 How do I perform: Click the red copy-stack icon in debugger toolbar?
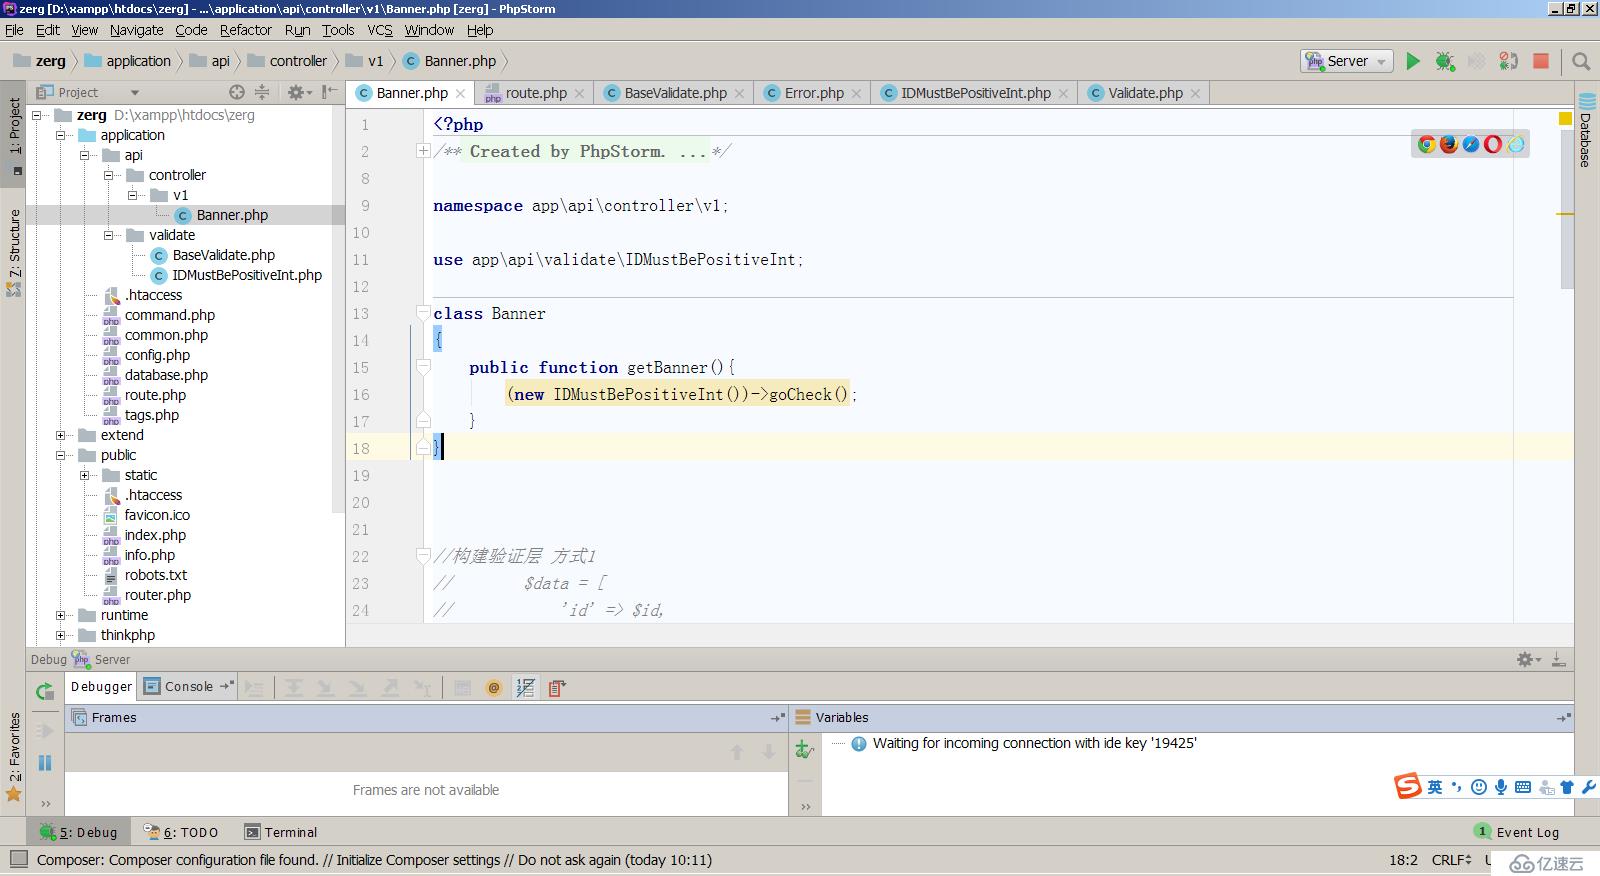pos(557,688)
